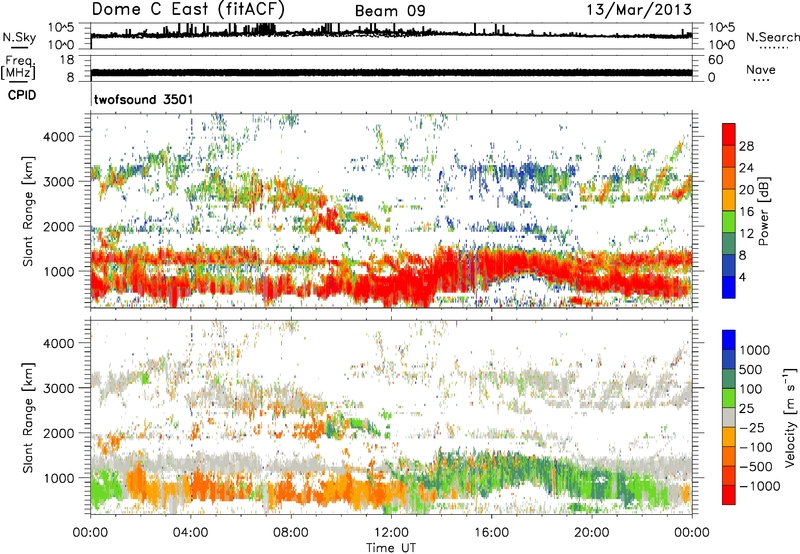Click the '500' value on the Velocity scale
Viewport: 800px width, 554px height.
[751, 370]
